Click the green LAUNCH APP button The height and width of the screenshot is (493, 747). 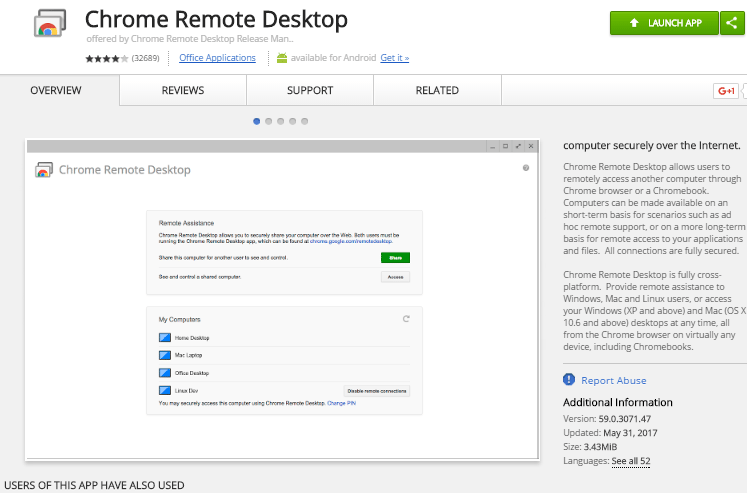point(664,23)
